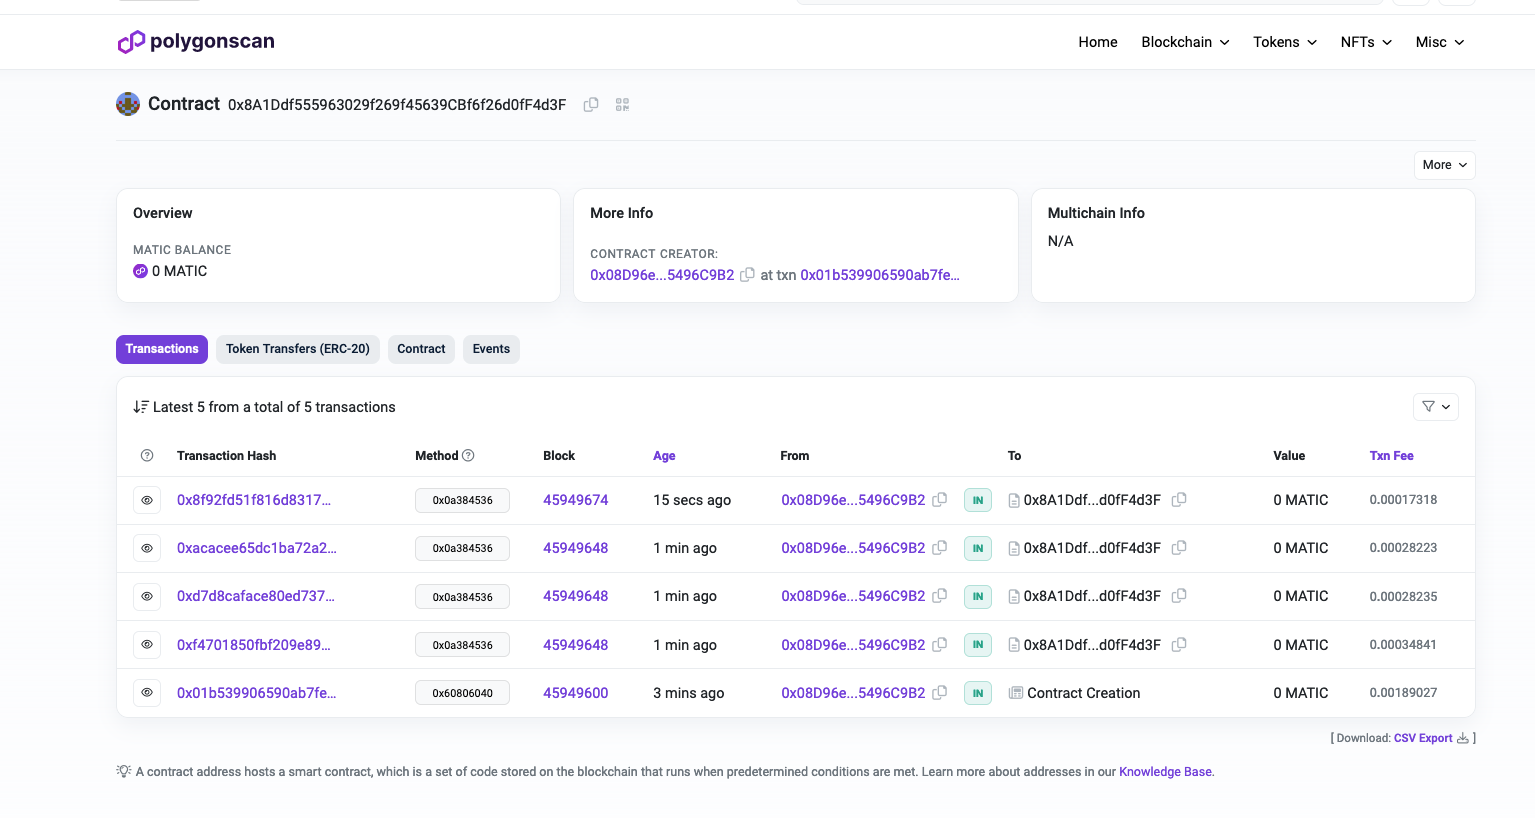Click the Contract Creation text
1535x818 pixels.
click(1083, 693)
